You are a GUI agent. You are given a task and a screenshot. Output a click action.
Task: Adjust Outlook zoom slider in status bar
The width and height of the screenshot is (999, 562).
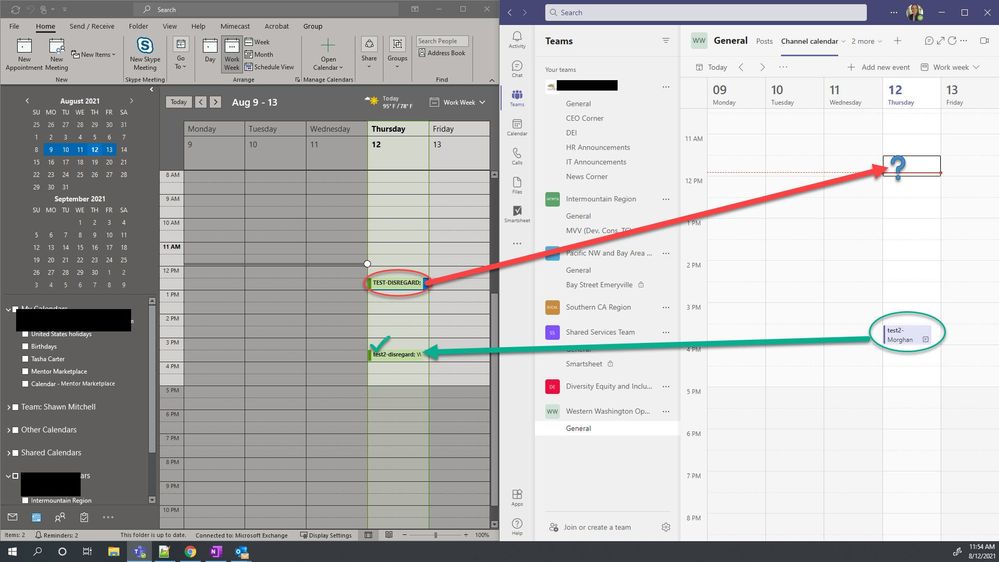[x=436, y=535]
